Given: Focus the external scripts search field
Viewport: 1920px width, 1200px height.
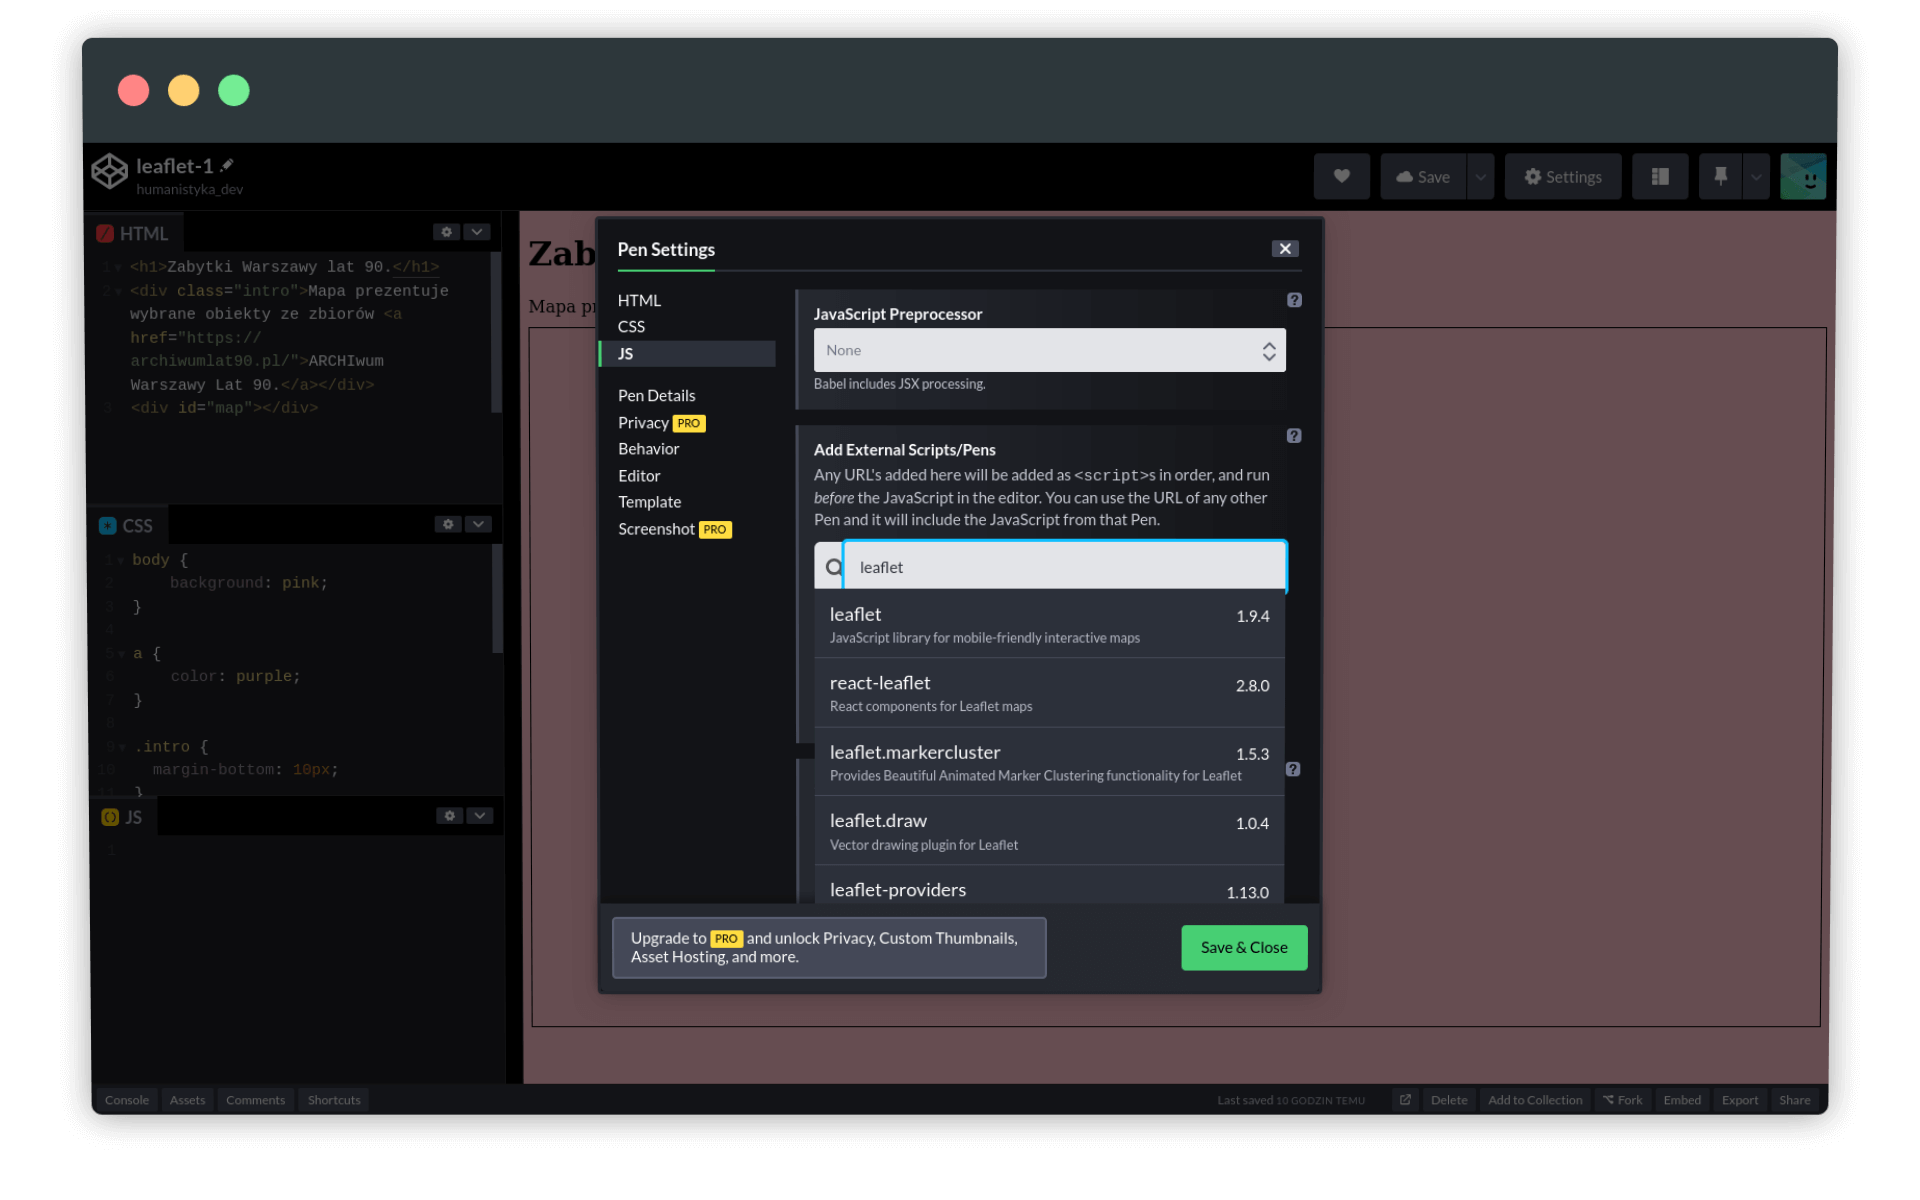Looking at the screenshot, I should 1065,567.
